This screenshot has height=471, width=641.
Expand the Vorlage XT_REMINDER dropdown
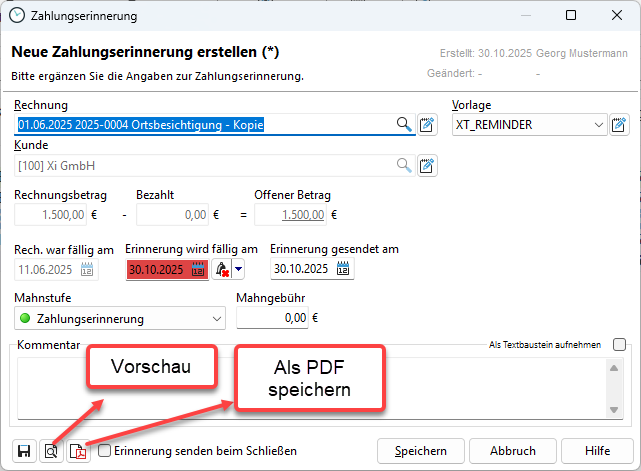(x=598, y=125)
